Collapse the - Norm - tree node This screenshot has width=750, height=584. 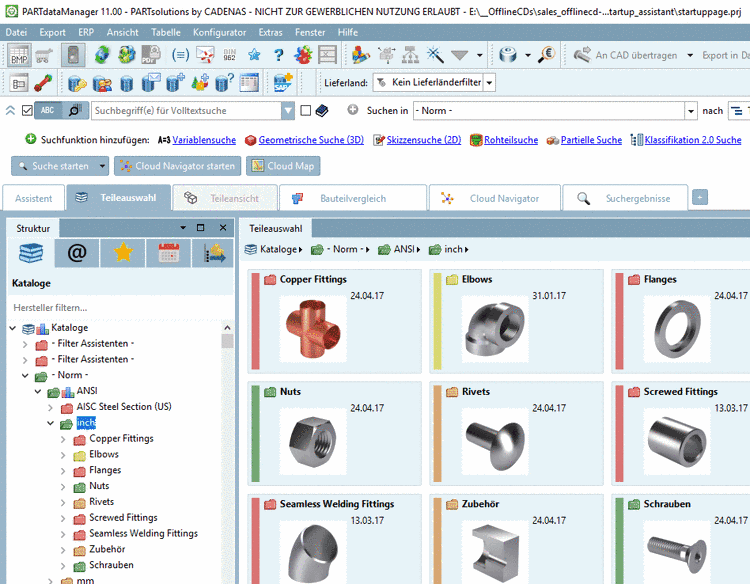tap(25, 375)
